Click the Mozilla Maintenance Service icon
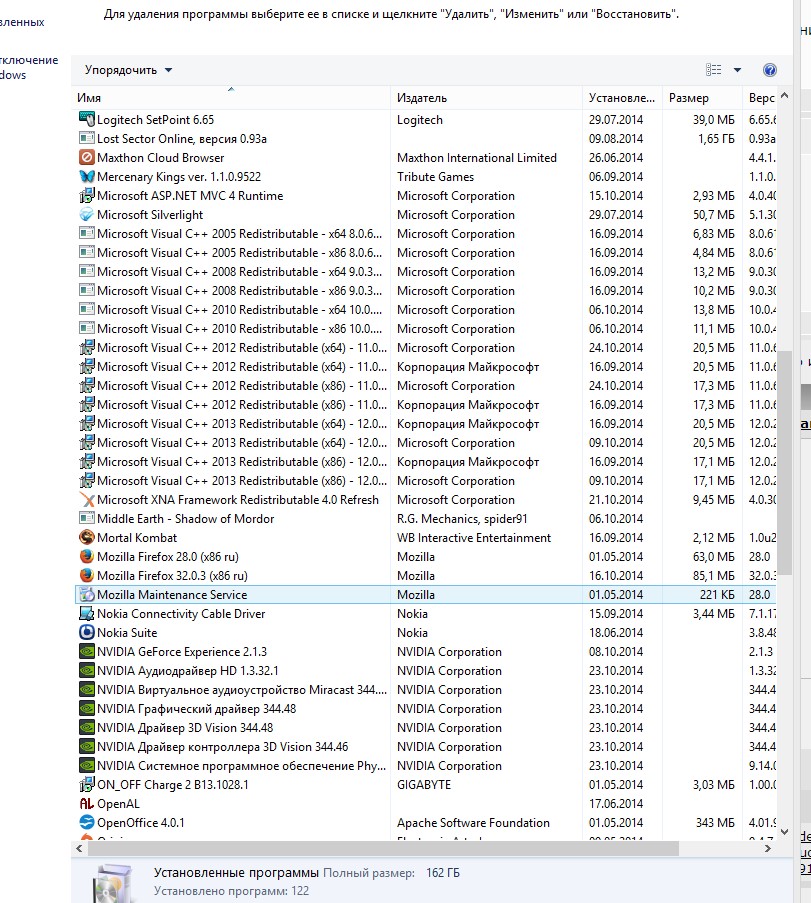Viewport: 811px width, 903px height. pos(86,594)
